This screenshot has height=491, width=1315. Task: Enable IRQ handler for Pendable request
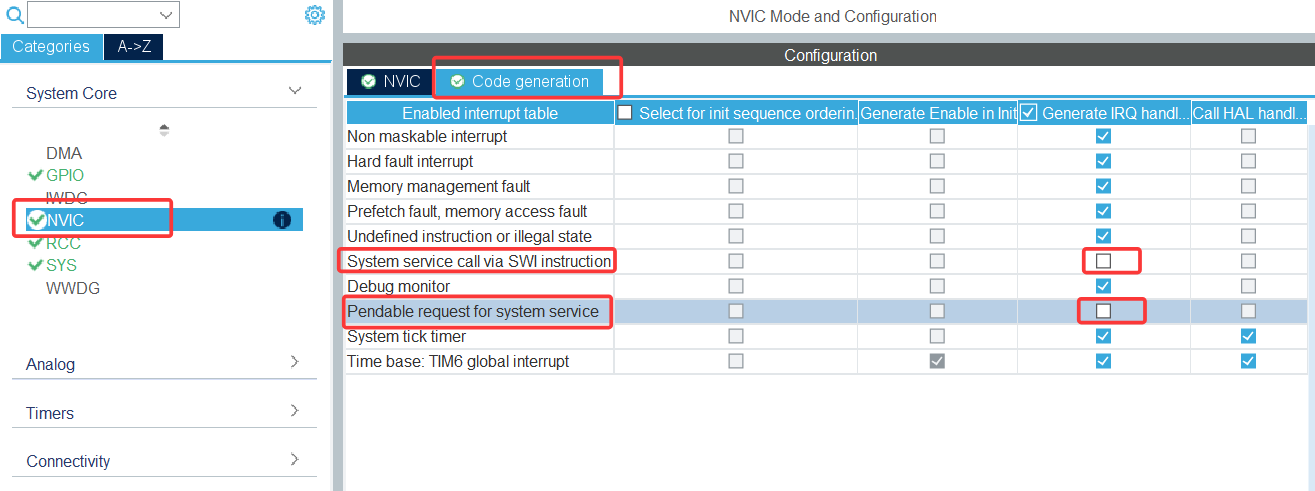tap(1103, 311)
